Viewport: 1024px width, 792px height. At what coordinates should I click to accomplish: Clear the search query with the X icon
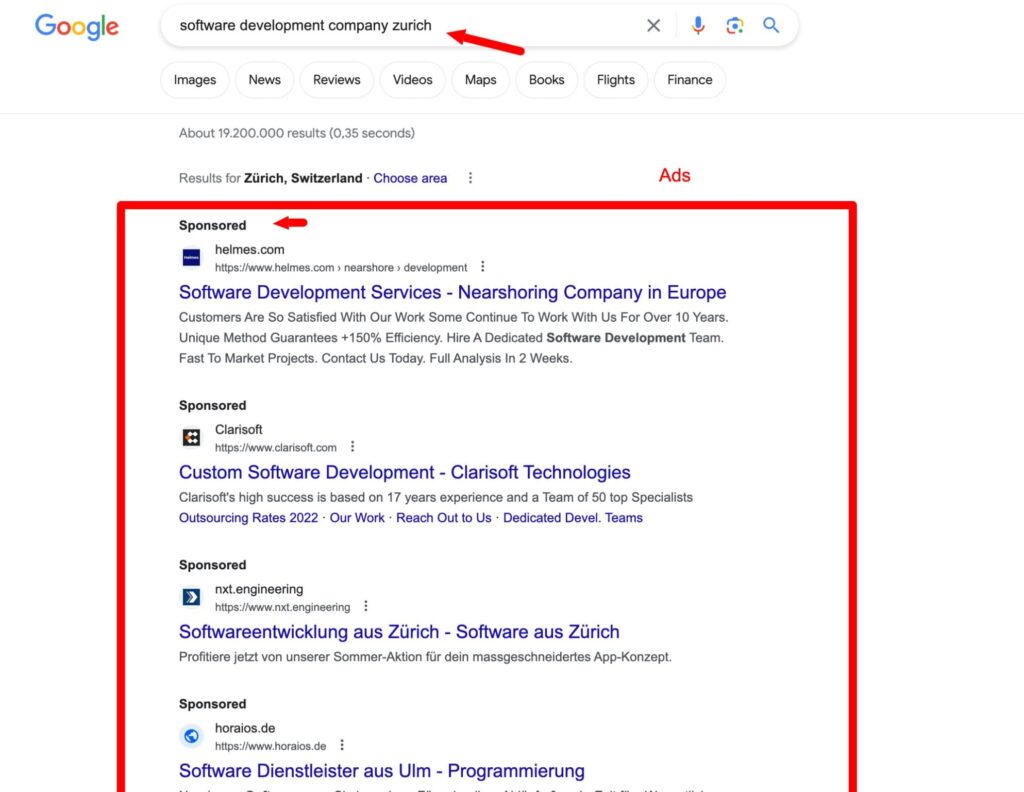coord(653,25)
